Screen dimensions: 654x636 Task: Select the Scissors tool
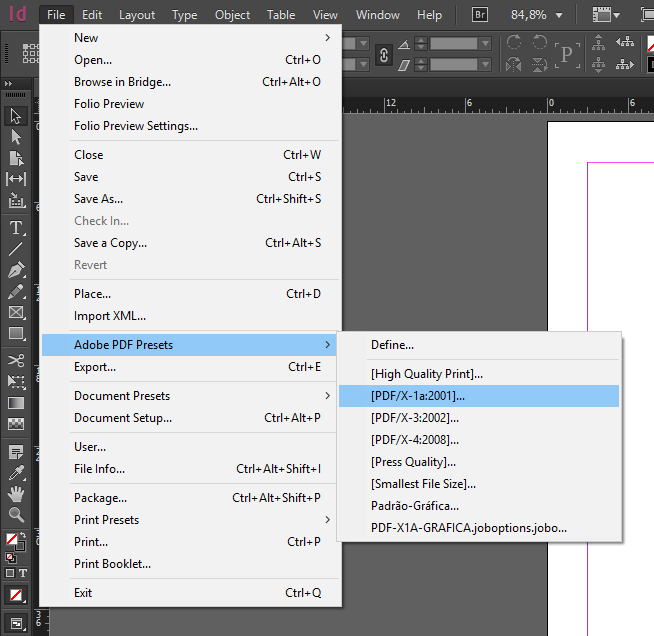[x=16, y=360]
